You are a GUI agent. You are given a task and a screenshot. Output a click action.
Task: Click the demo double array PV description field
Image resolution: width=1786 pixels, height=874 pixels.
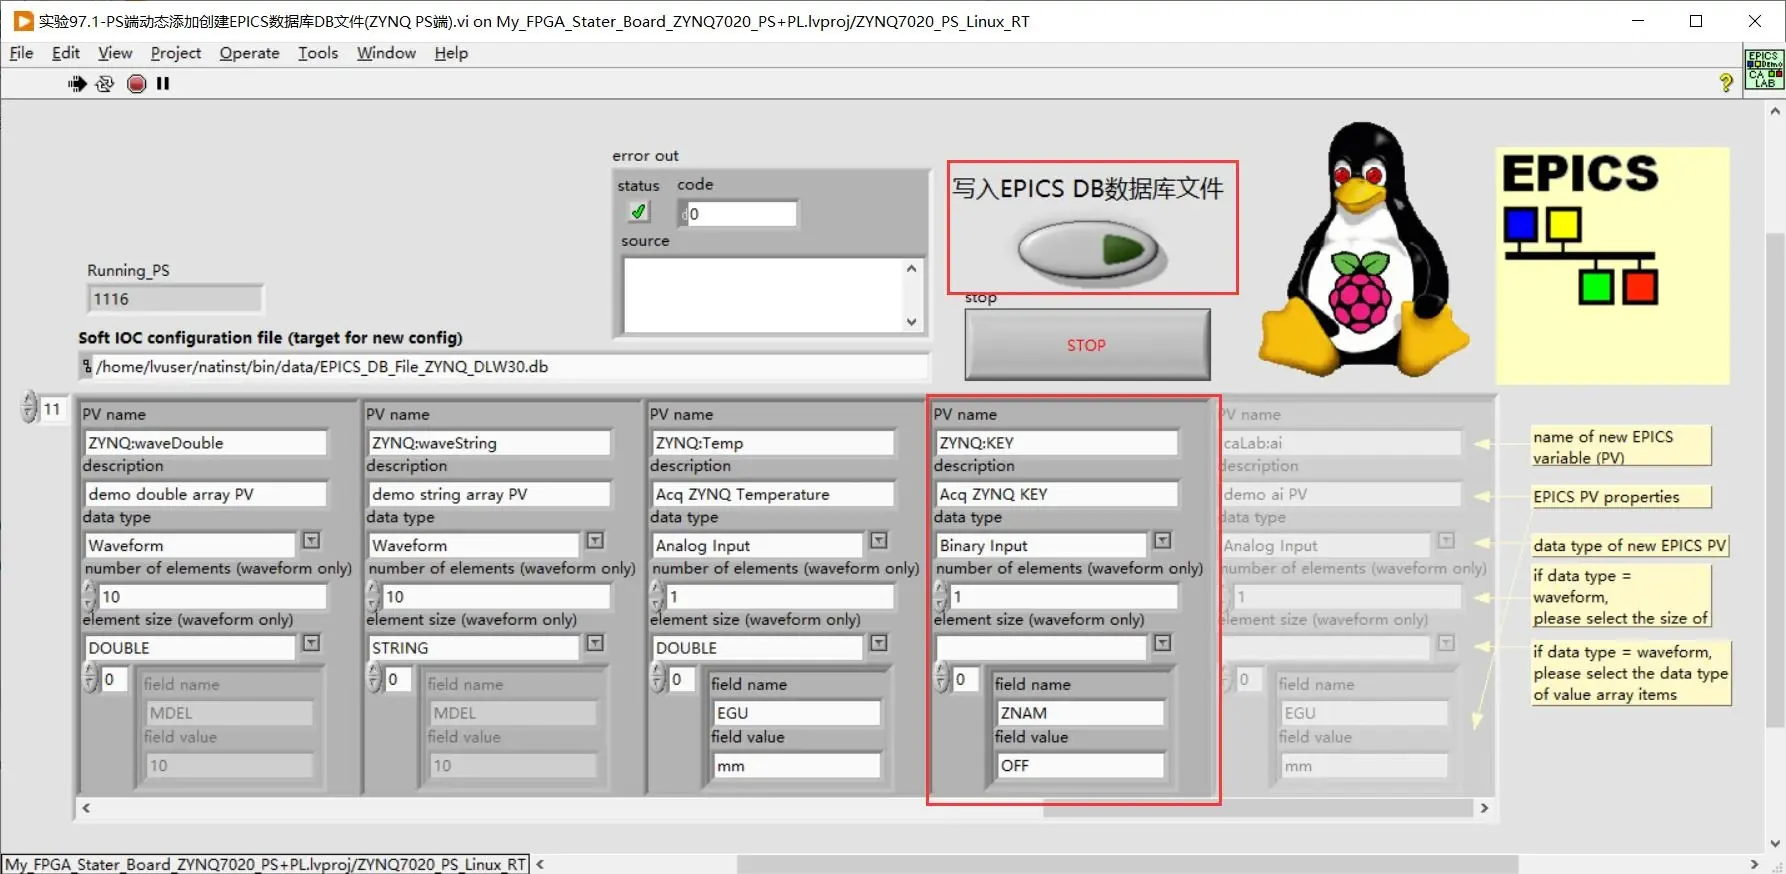tap(206, 494)
